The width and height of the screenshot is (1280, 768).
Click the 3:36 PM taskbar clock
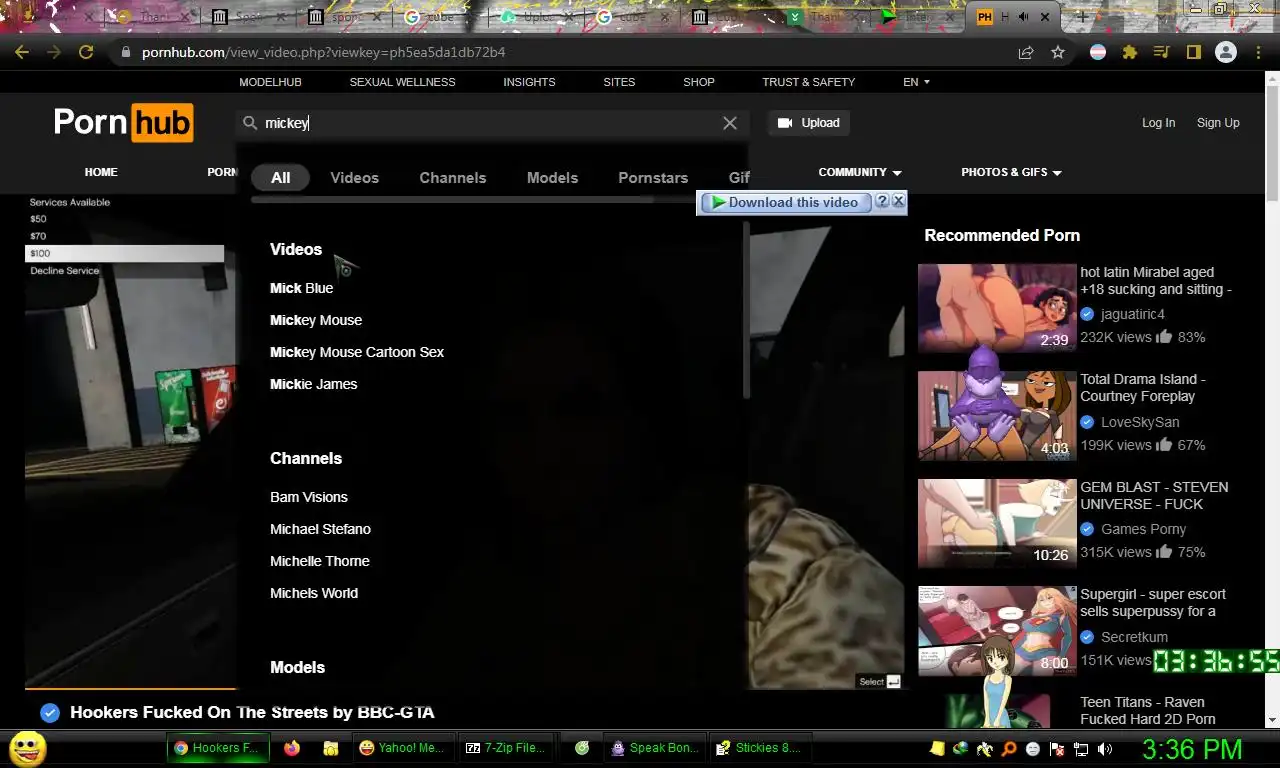coord(1192,749)
